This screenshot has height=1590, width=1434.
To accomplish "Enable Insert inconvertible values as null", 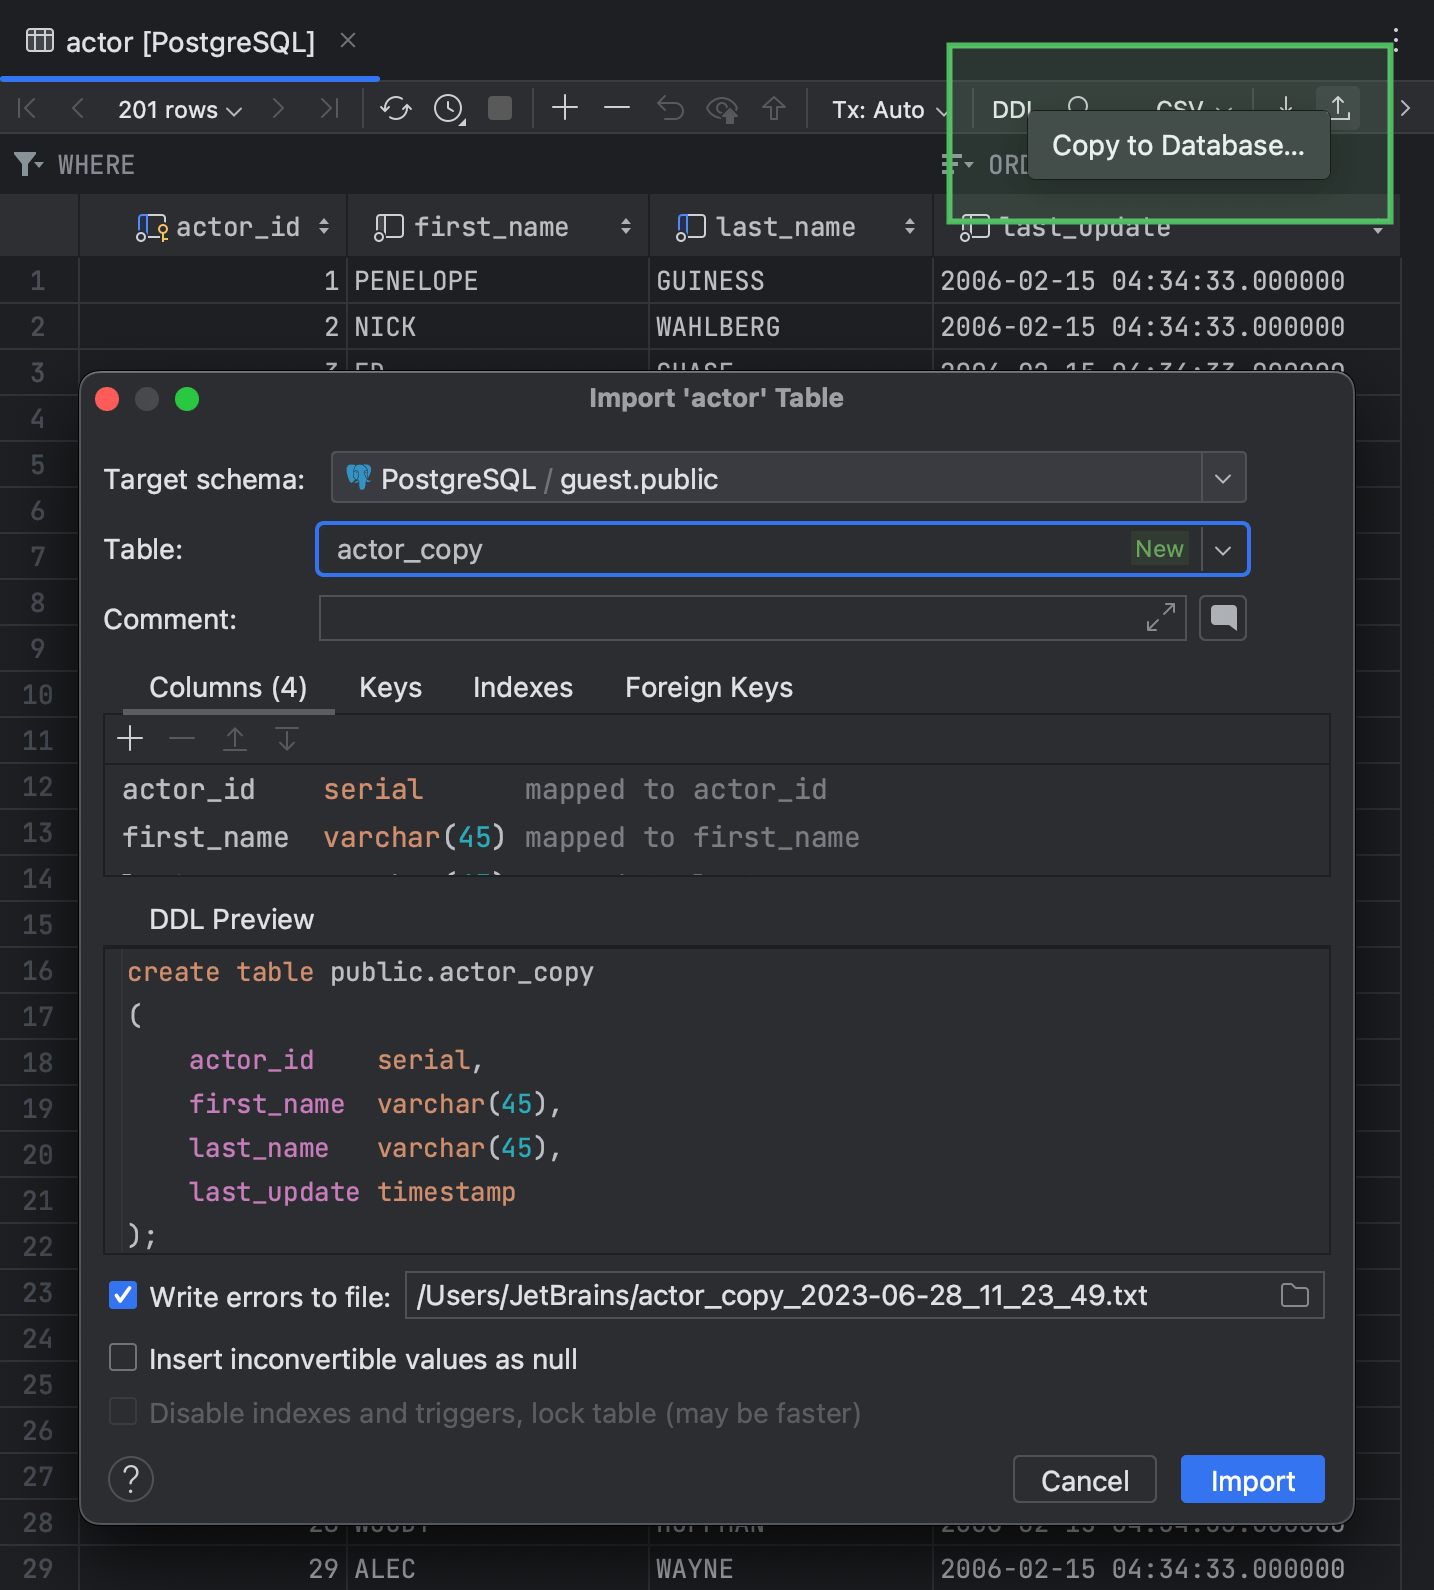I will pyautogui.click(x=123, y=1358).
